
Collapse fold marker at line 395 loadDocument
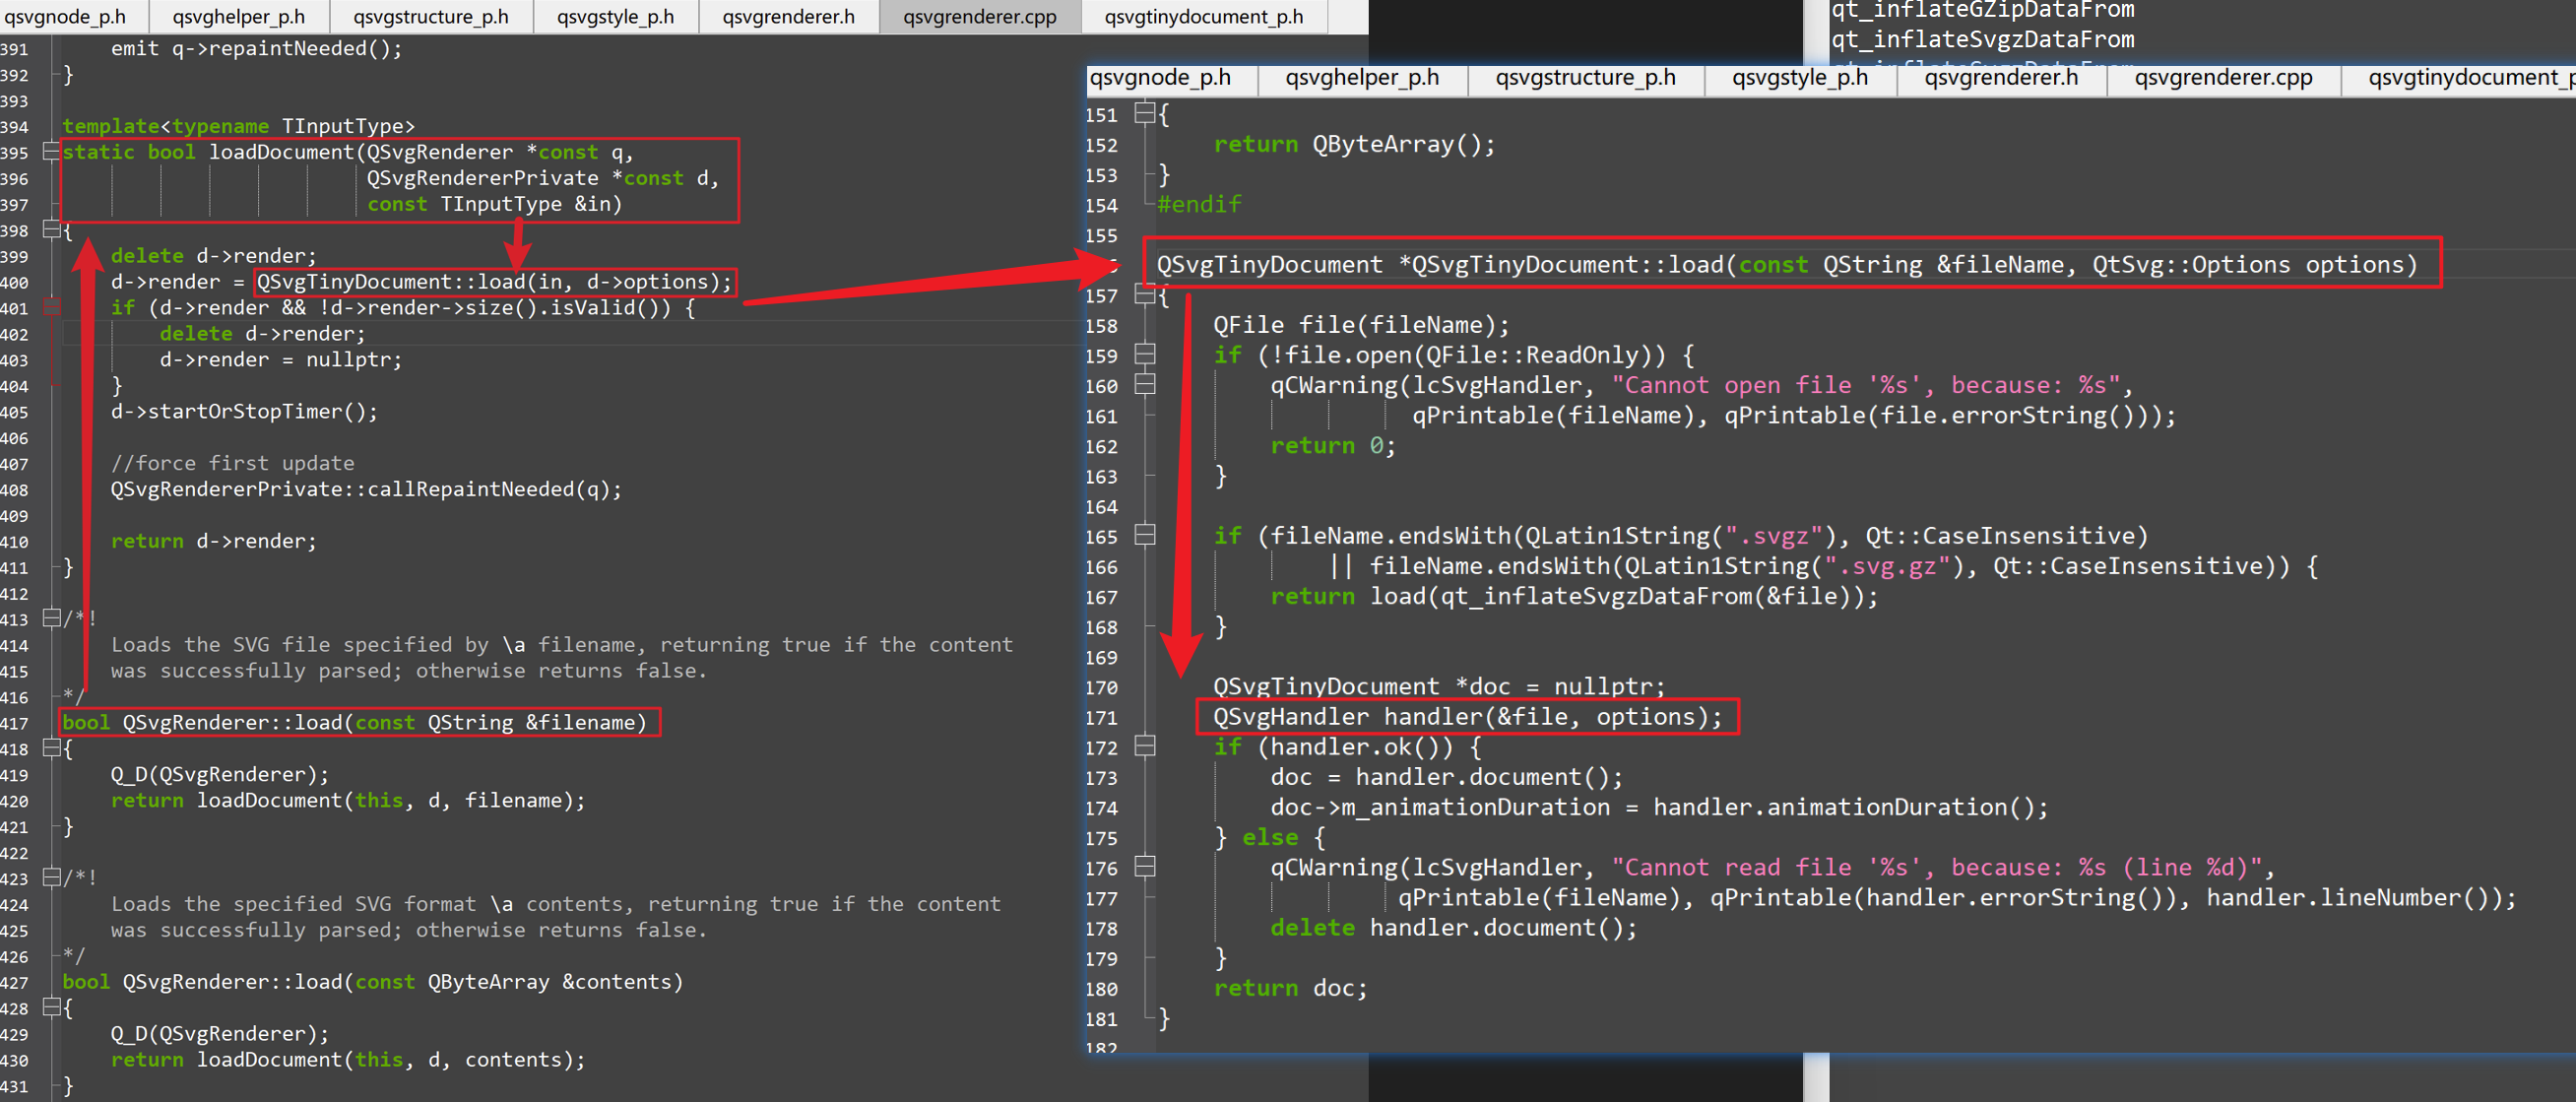click(51, 152)
